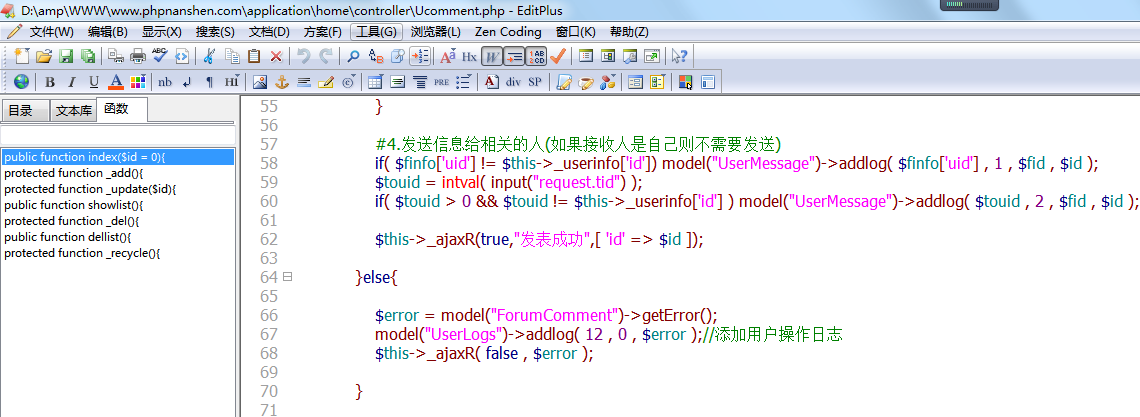This screenshot has width=1140, height=417.
Task: Save all open documents
Action: [x=88, y=56]
